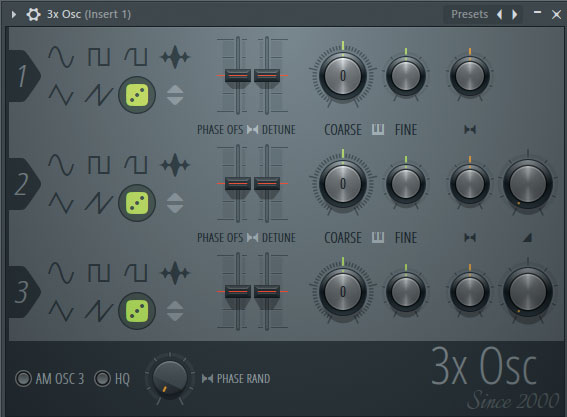Click oscillator 1 detune slider handle
The height and width of the screenshot is (417, 567).
[x=267, y=76]
